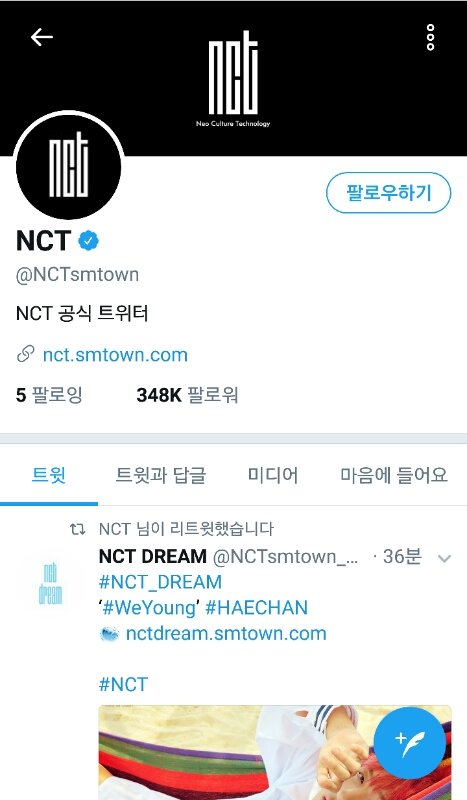The image size is (467, 800).
Task: Switch to the 미디어 tab
Action: [x=273, y=476]
